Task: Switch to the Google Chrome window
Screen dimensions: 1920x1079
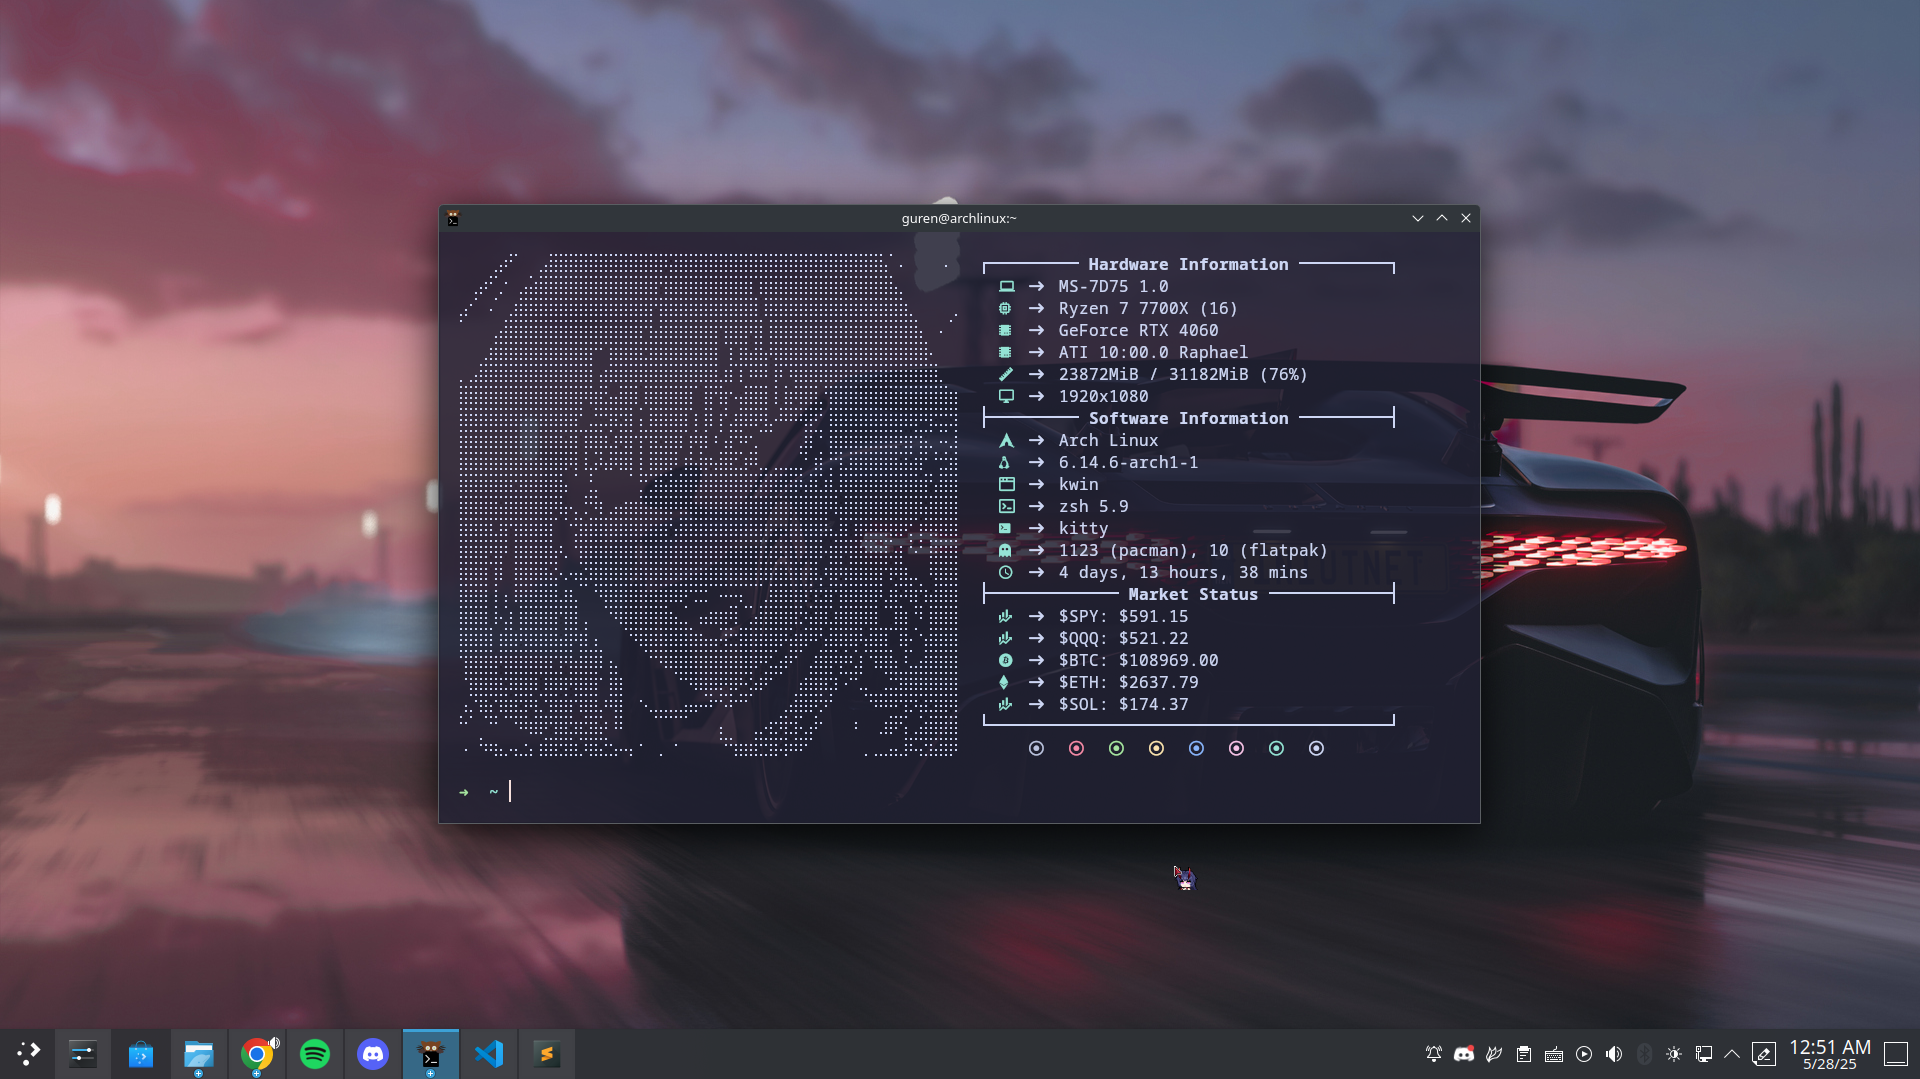Action: pyautogui.click(x=257, y=1053)
